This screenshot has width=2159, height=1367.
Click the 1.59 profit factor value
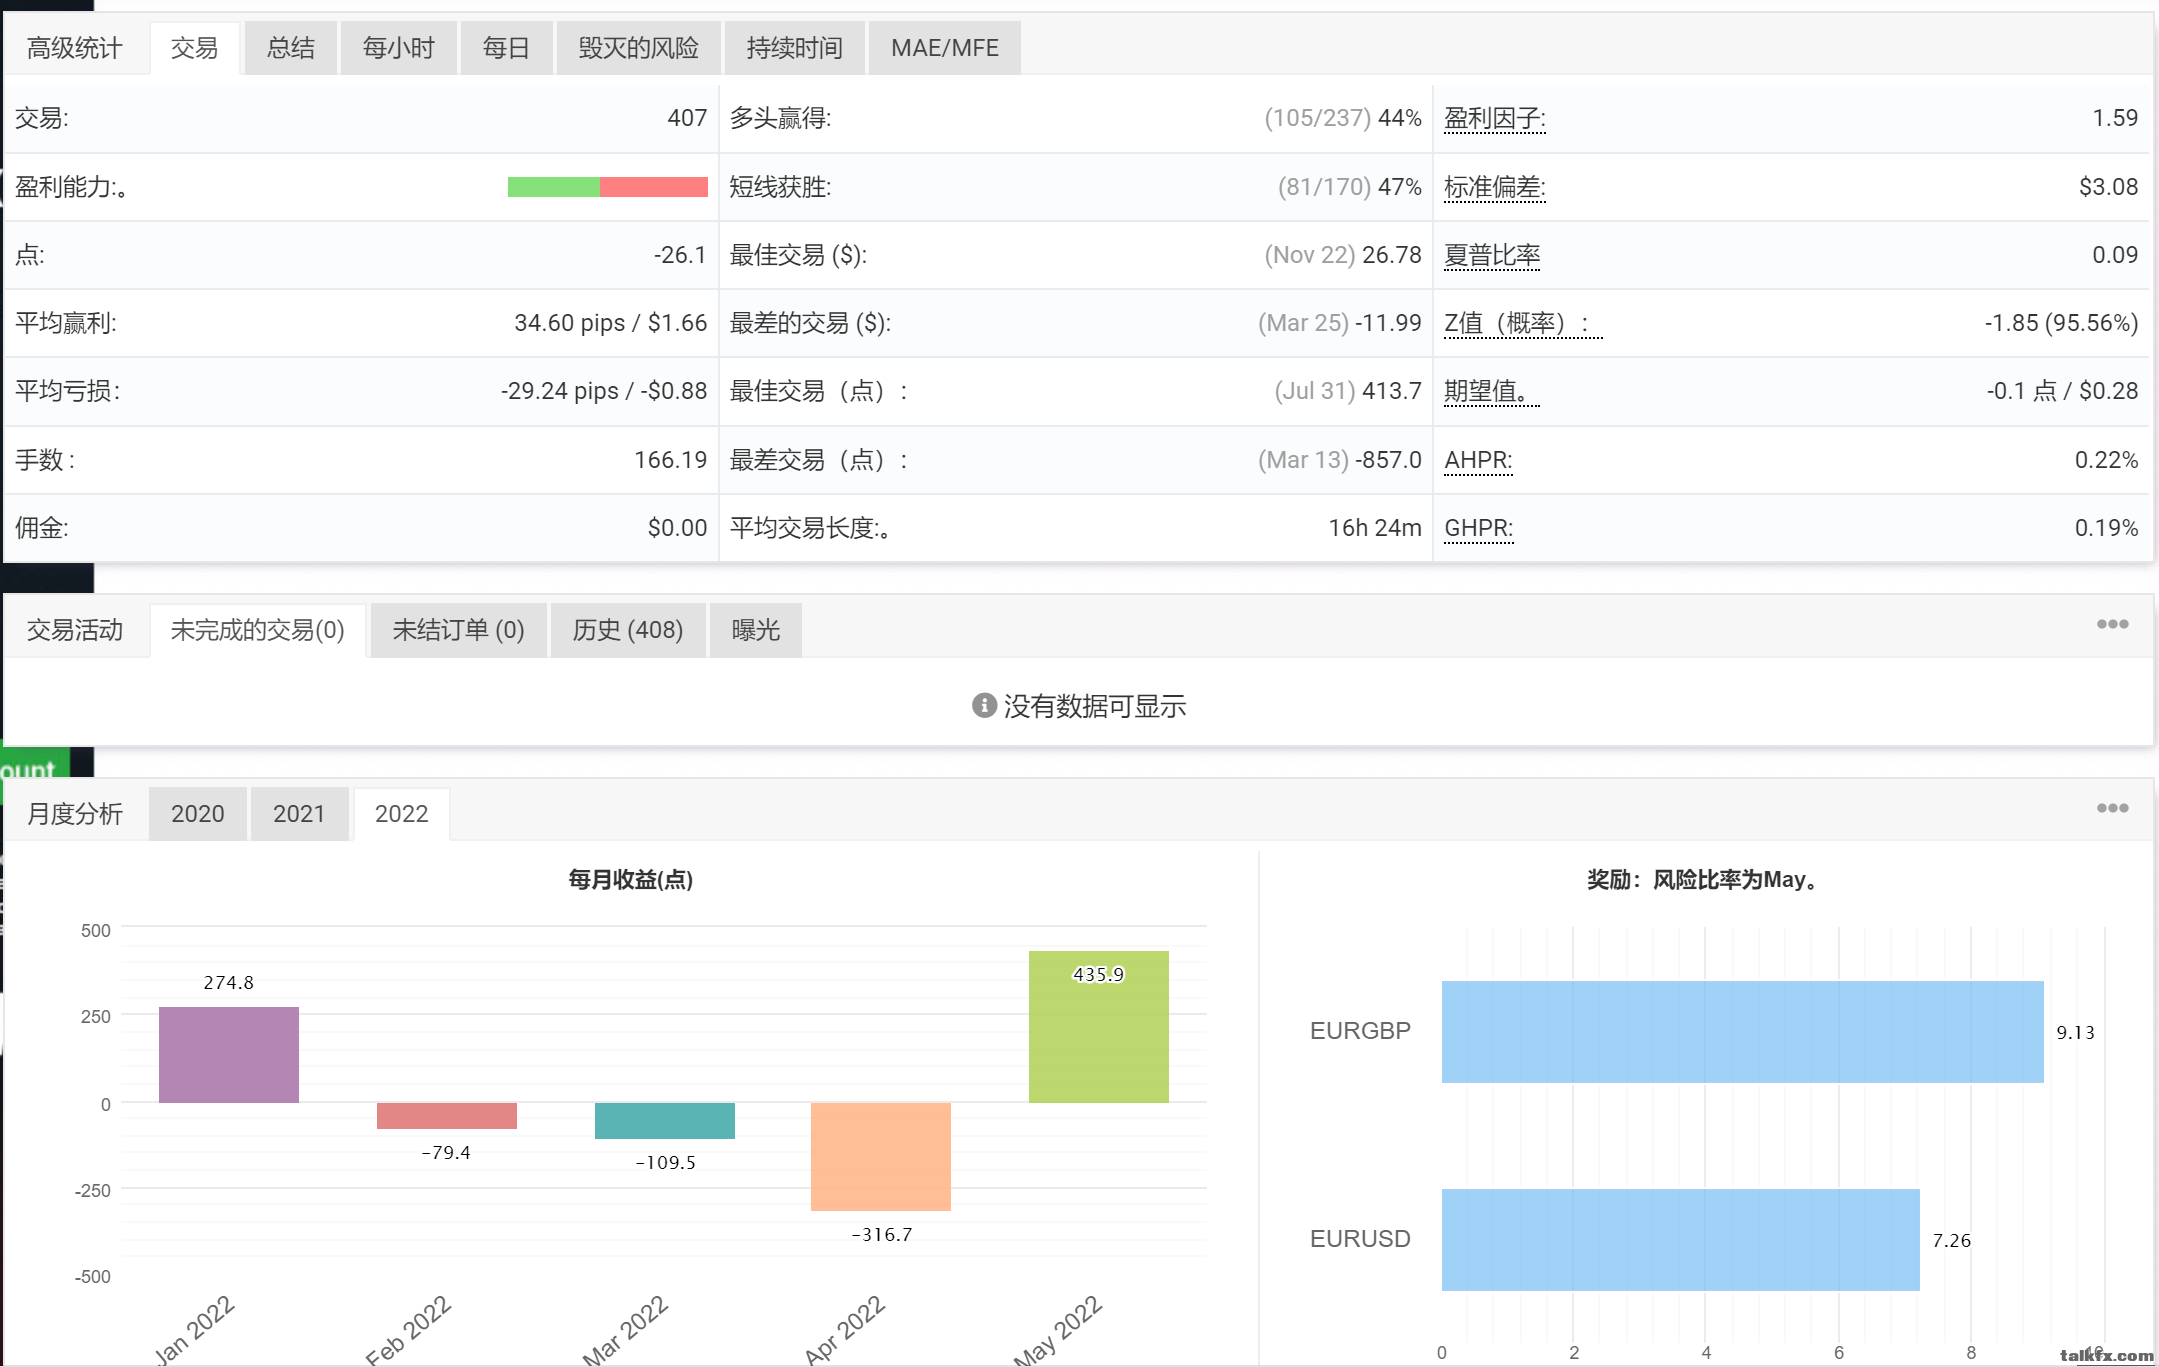(x=2116, y=118)
